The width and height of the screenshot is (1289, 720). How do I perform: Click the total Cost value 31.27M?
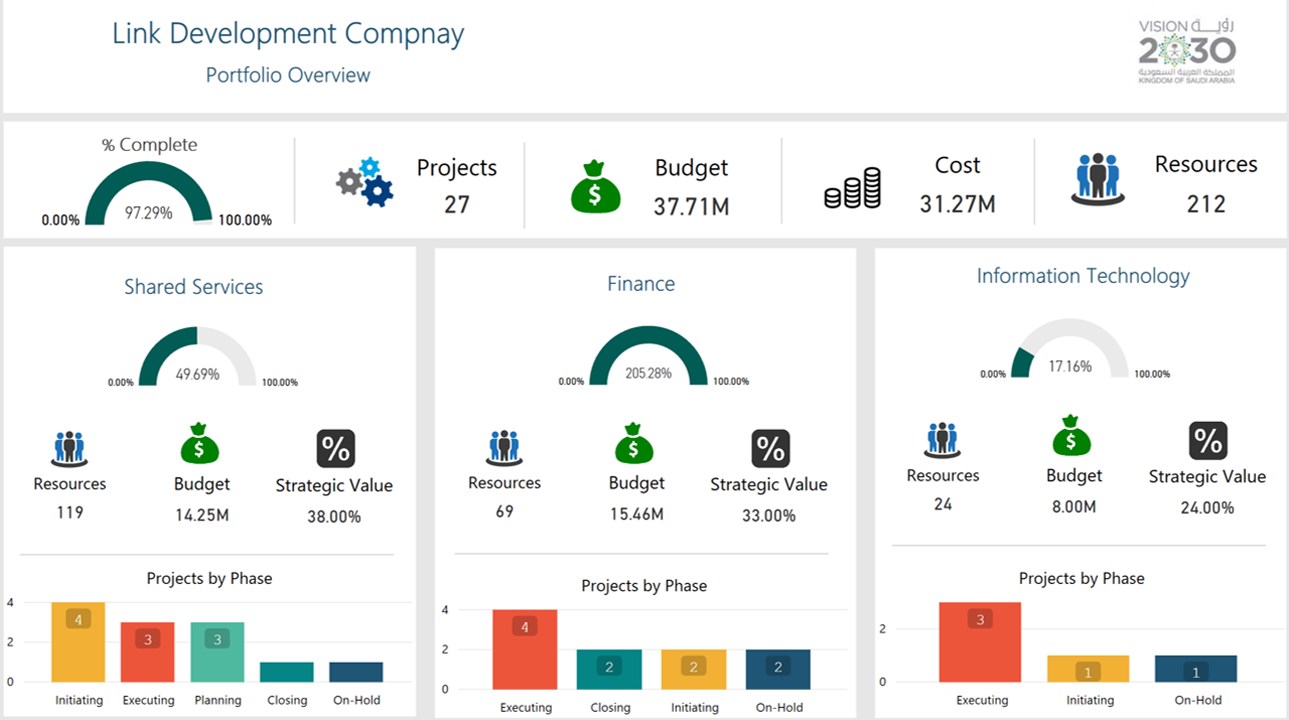(x=957, y=204)
